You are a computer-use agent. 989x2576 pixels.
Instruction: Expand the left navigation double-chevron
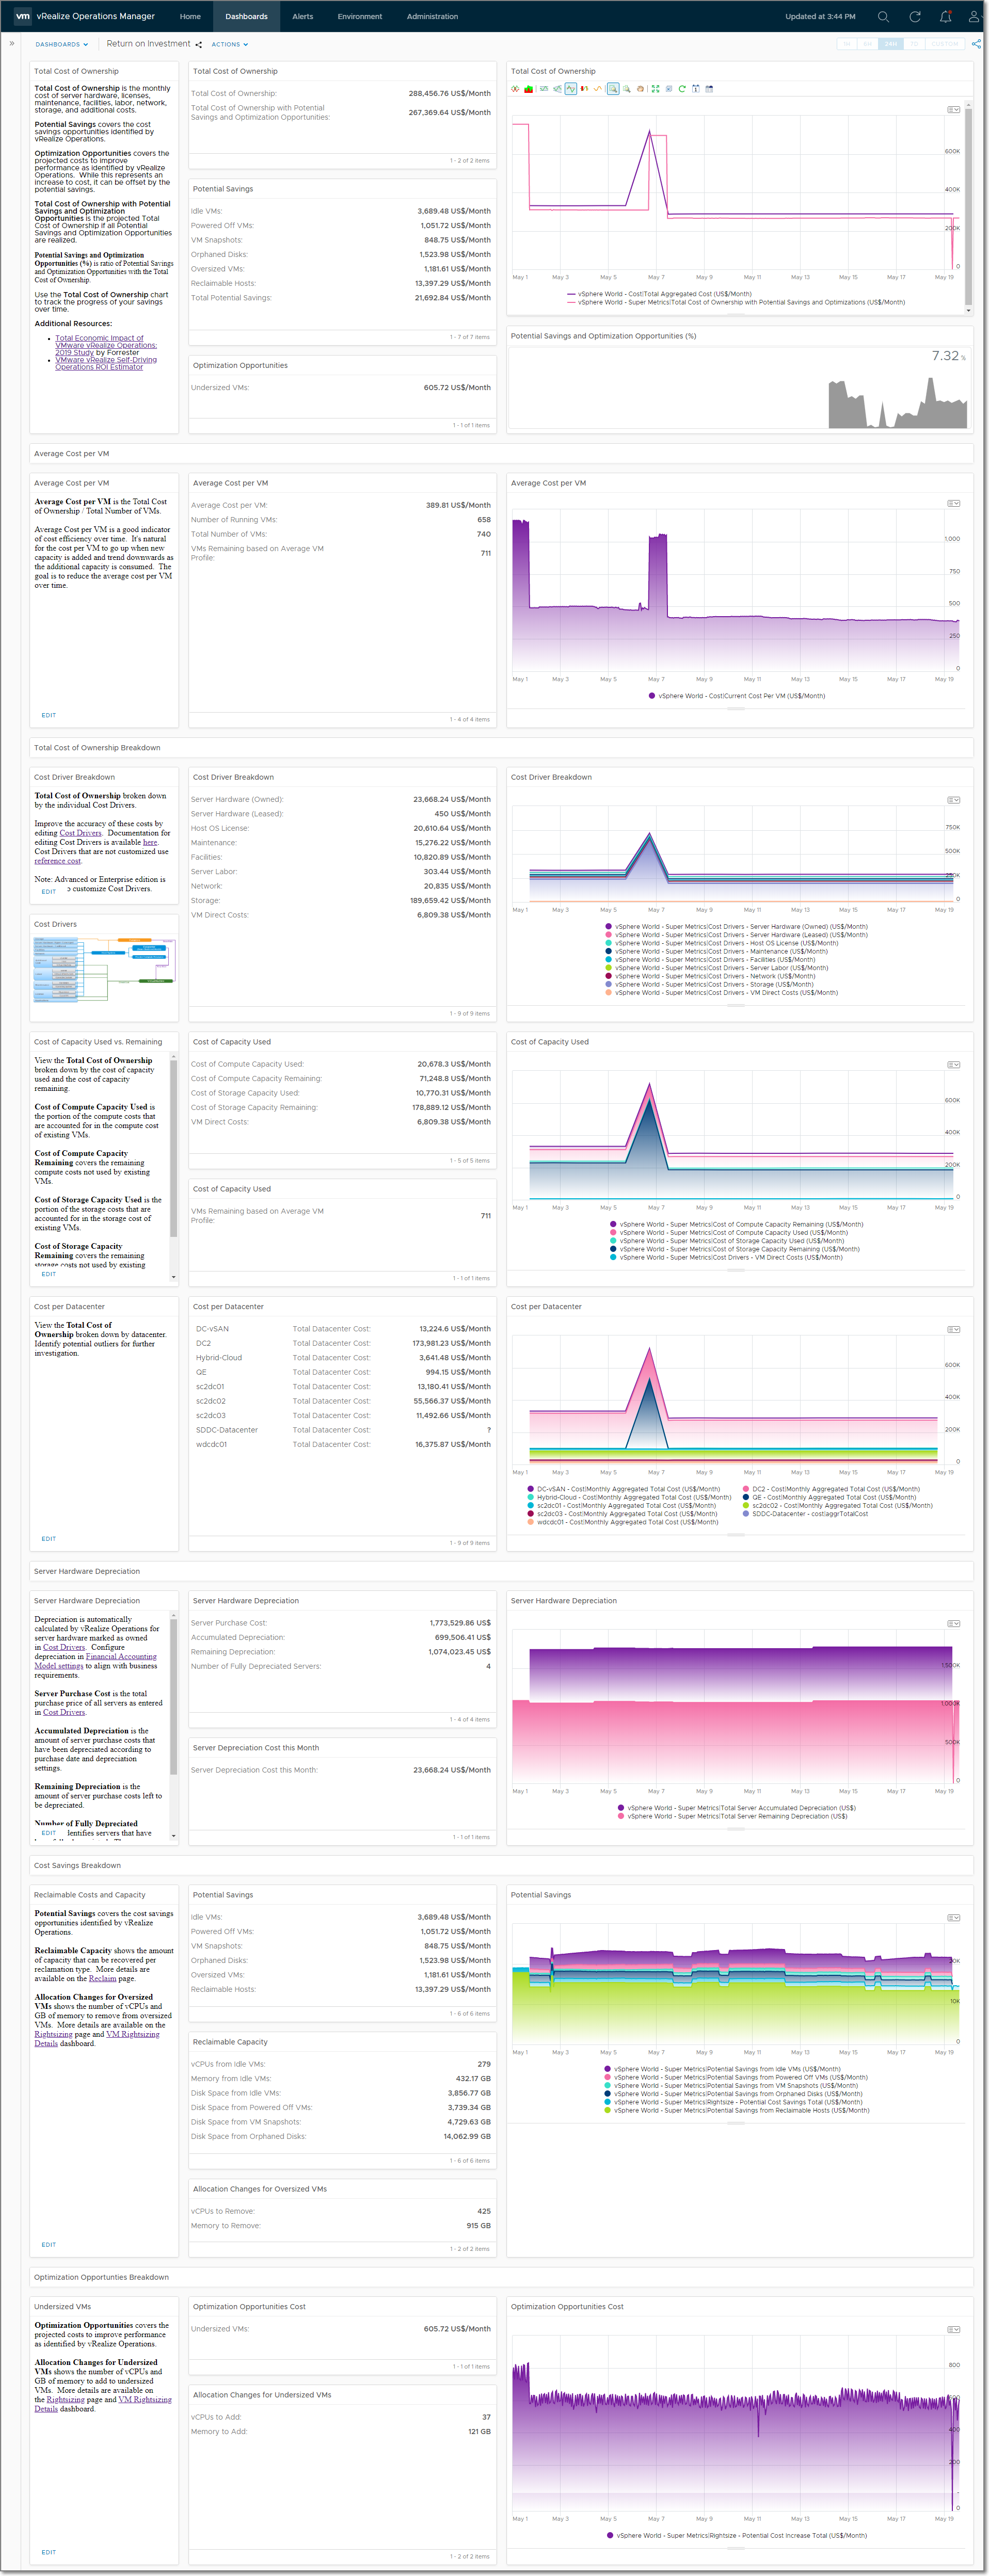click(11, 44)
